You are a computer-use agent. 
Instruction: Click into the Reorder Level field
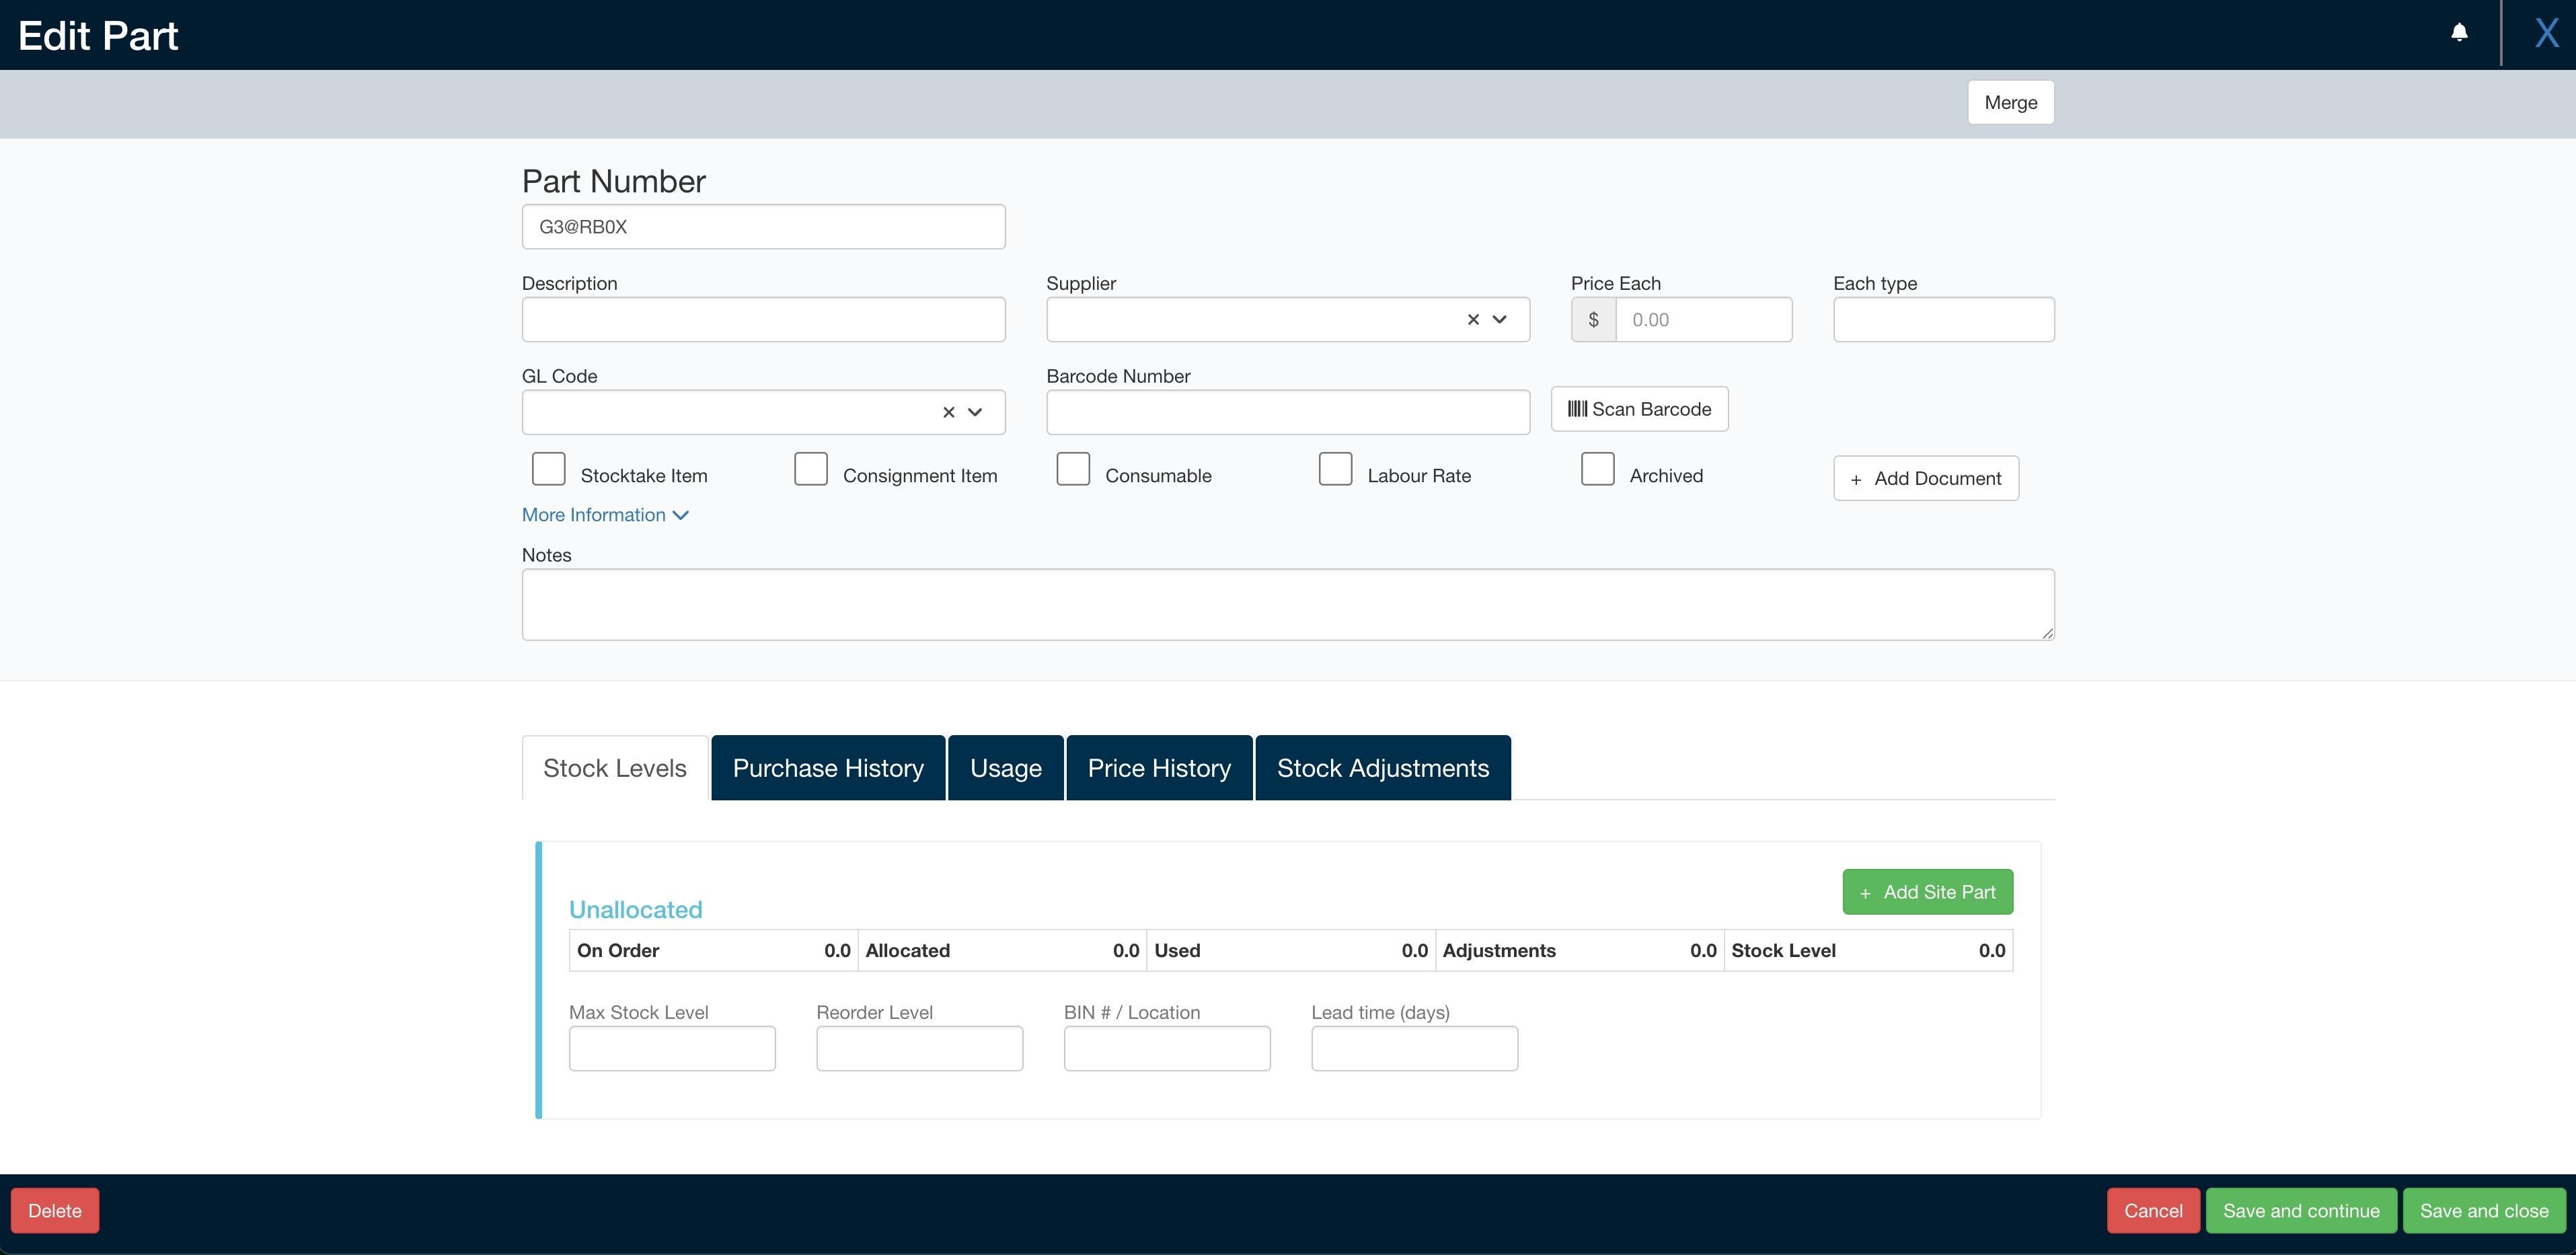tap(919, 1049)
